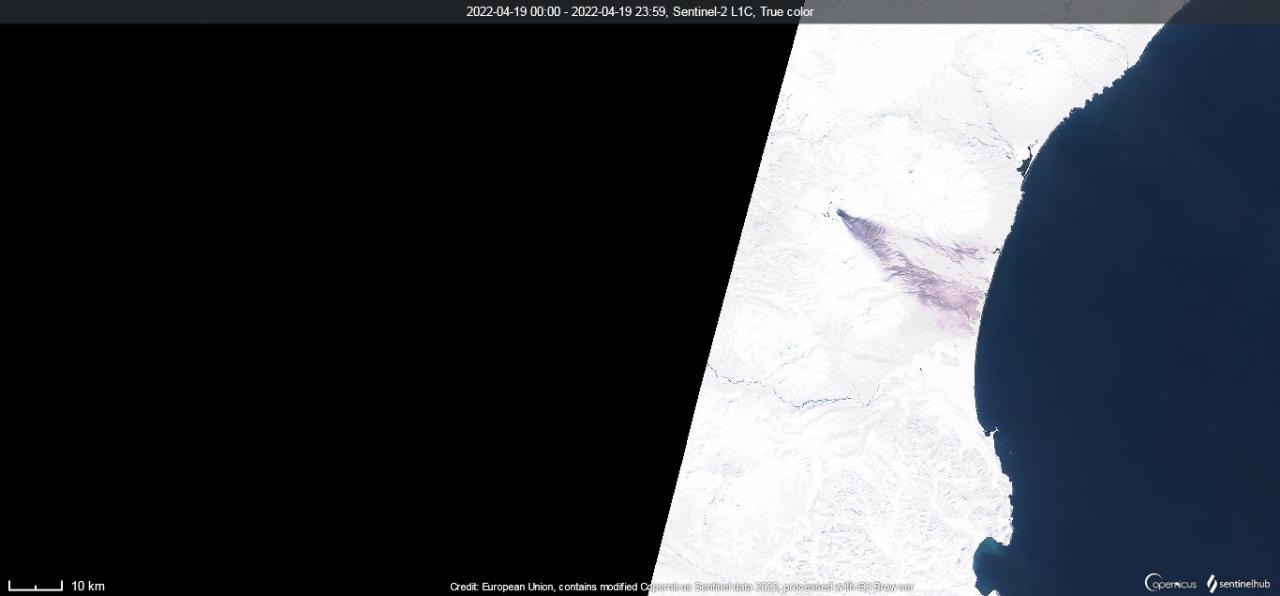This screenshot has width=1280, height=596.
Task: Click the Copernicus logo
Action: [x=1170, y=584]
